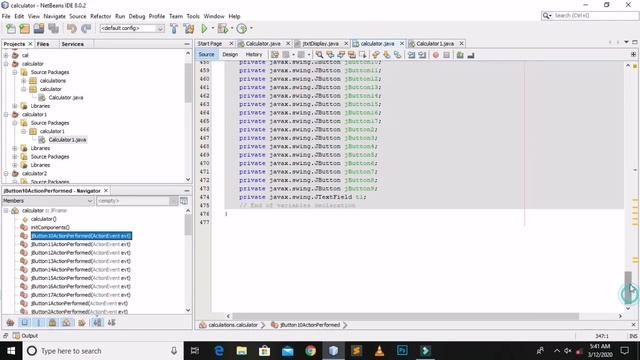
Task: Click the Last Edit icon in editor toolbar
Action: click(x=275, y=55)
